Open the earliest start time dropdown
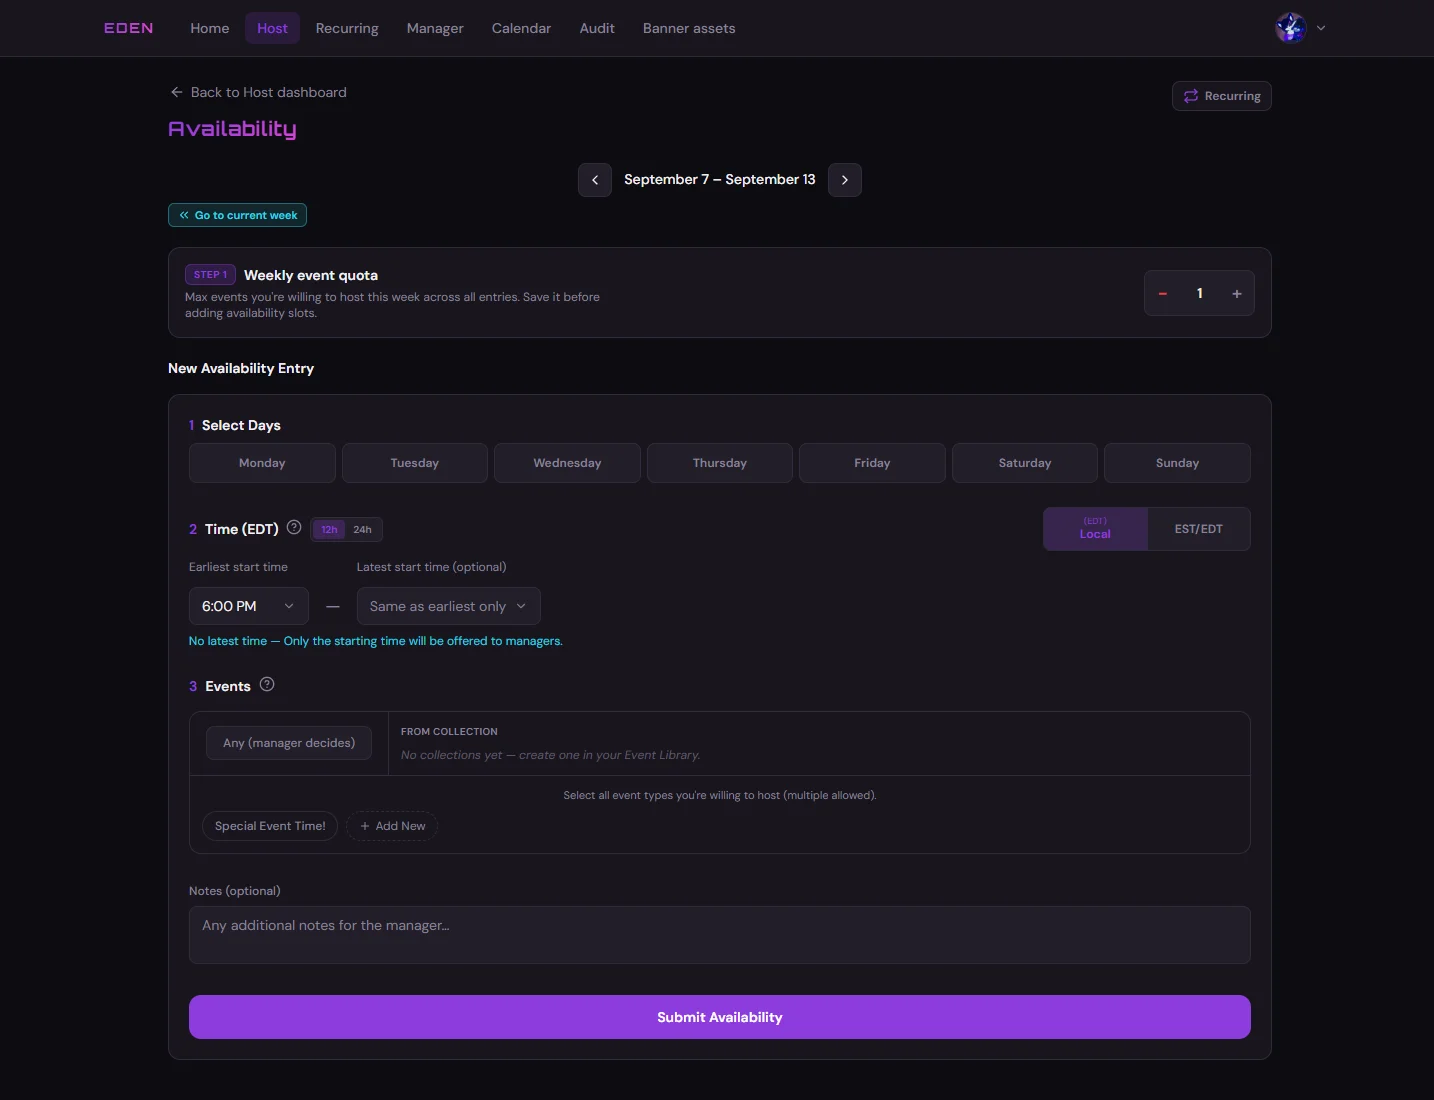 [249, 606]
